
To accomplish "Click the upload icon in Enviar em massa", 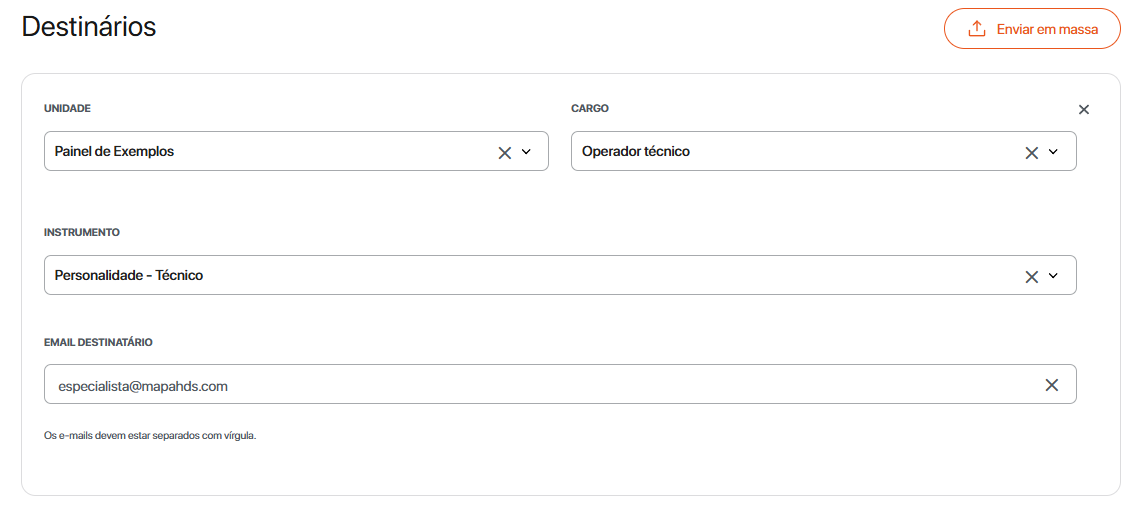I will (x=977, y=29).
